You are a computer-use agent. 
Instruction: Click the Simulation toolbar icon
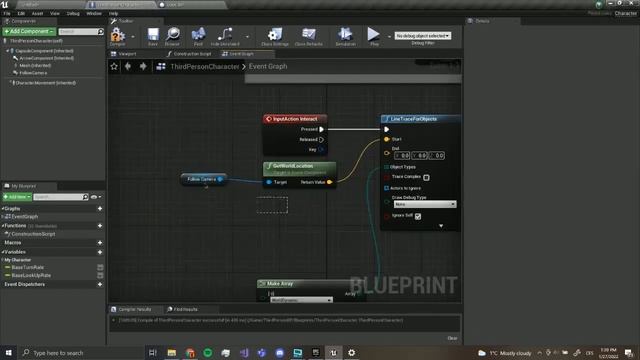click(x=345, y=34)
